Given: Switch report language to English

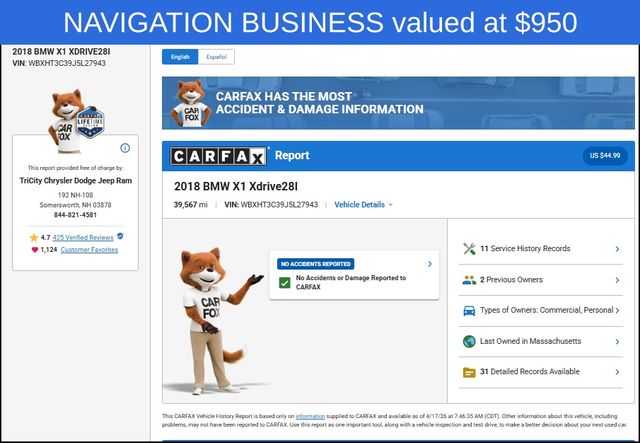Looking at the screenshot, I should pos(180,57).
